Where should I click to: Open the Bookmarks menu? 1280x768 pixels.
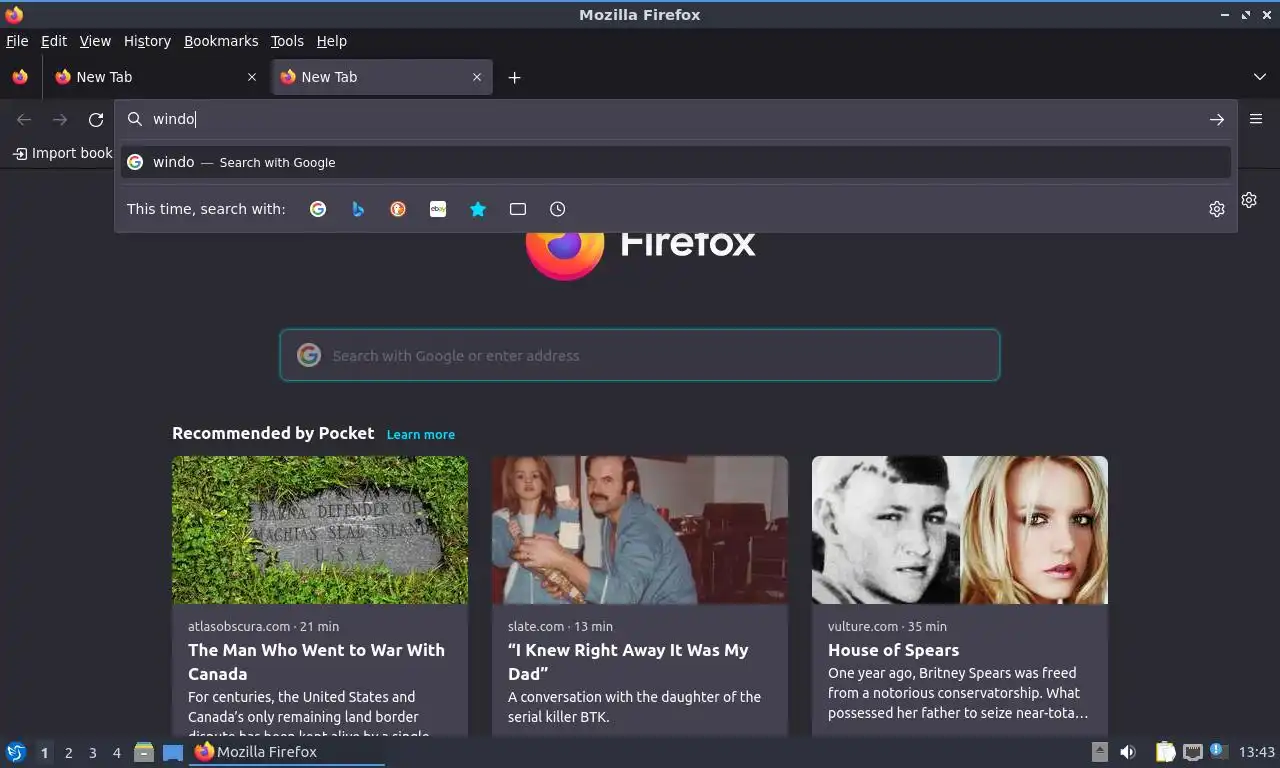click(221, 41)
